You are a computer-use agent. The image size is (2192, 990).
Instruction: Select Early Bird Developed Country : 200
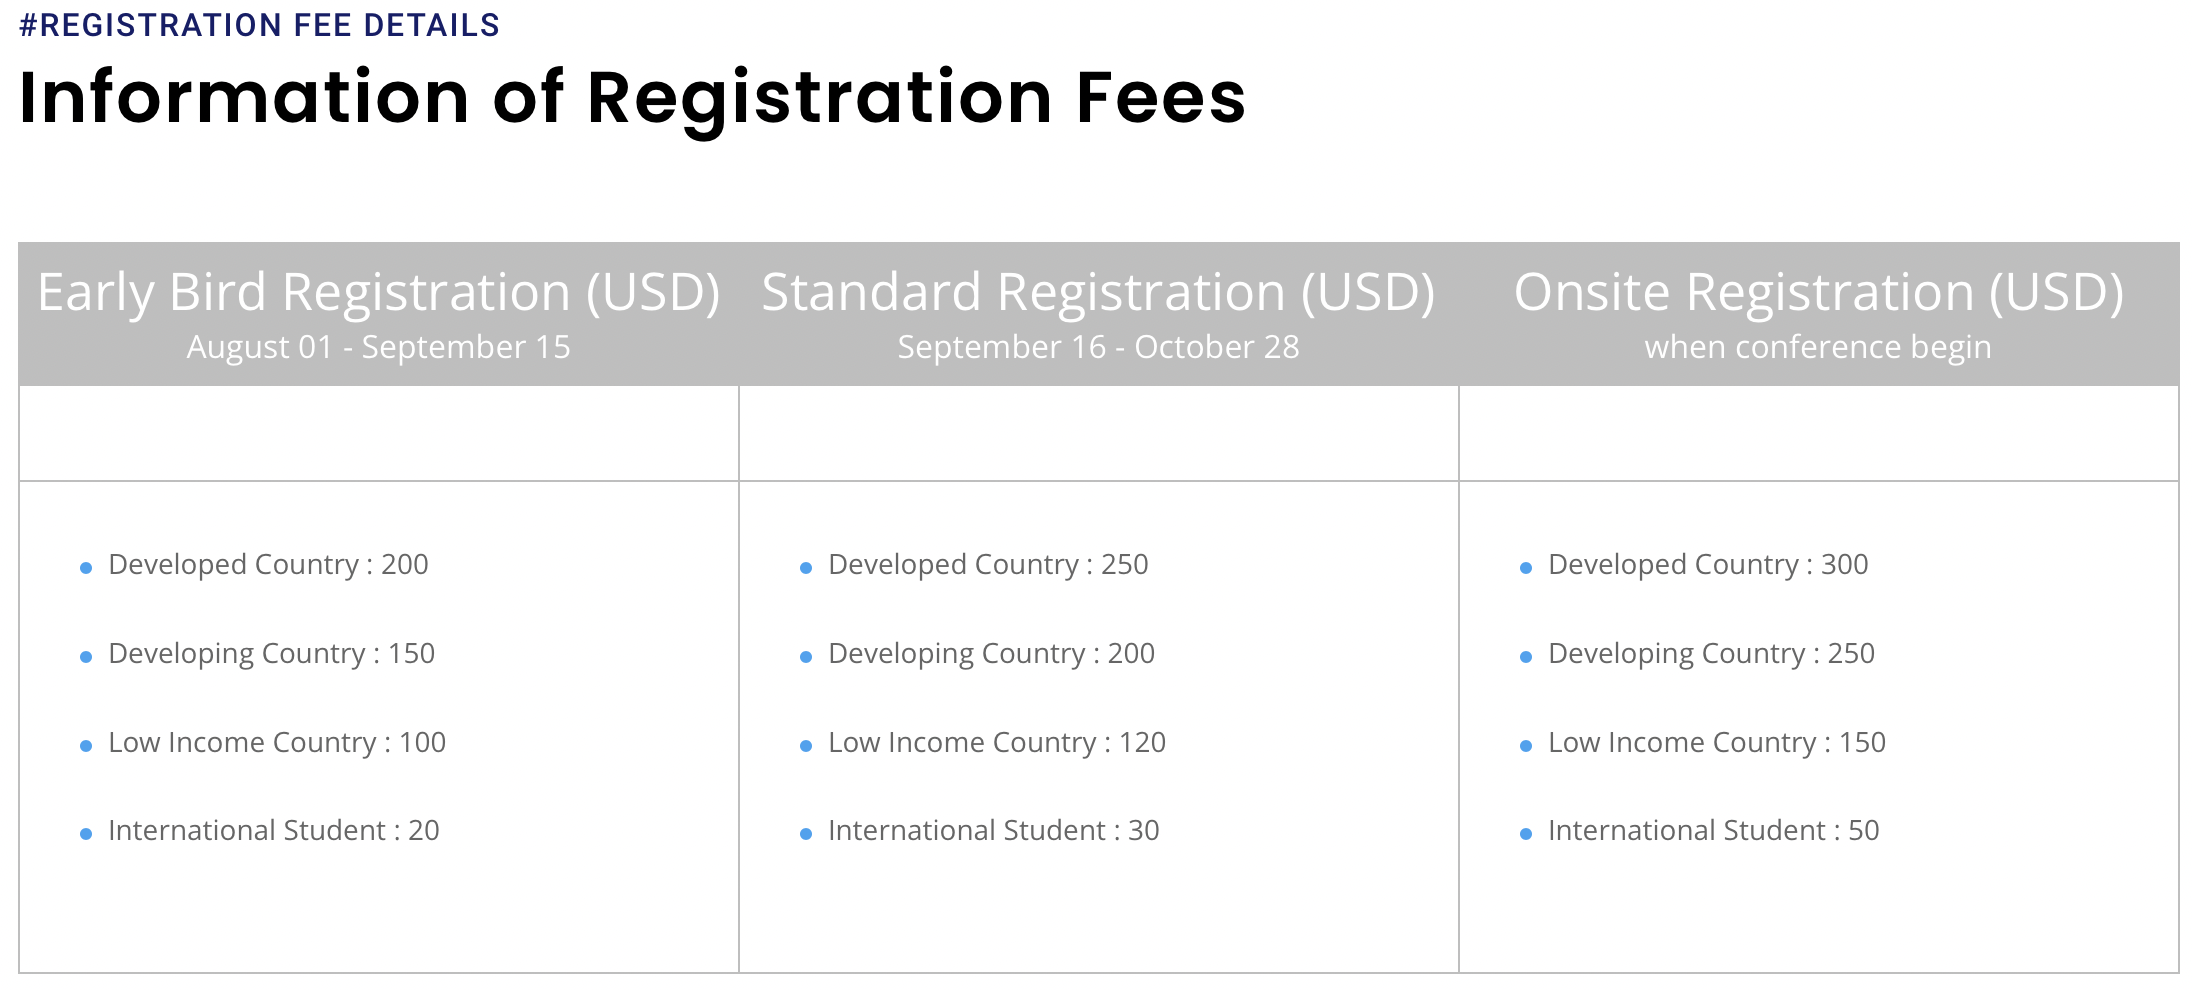[268, 565]
